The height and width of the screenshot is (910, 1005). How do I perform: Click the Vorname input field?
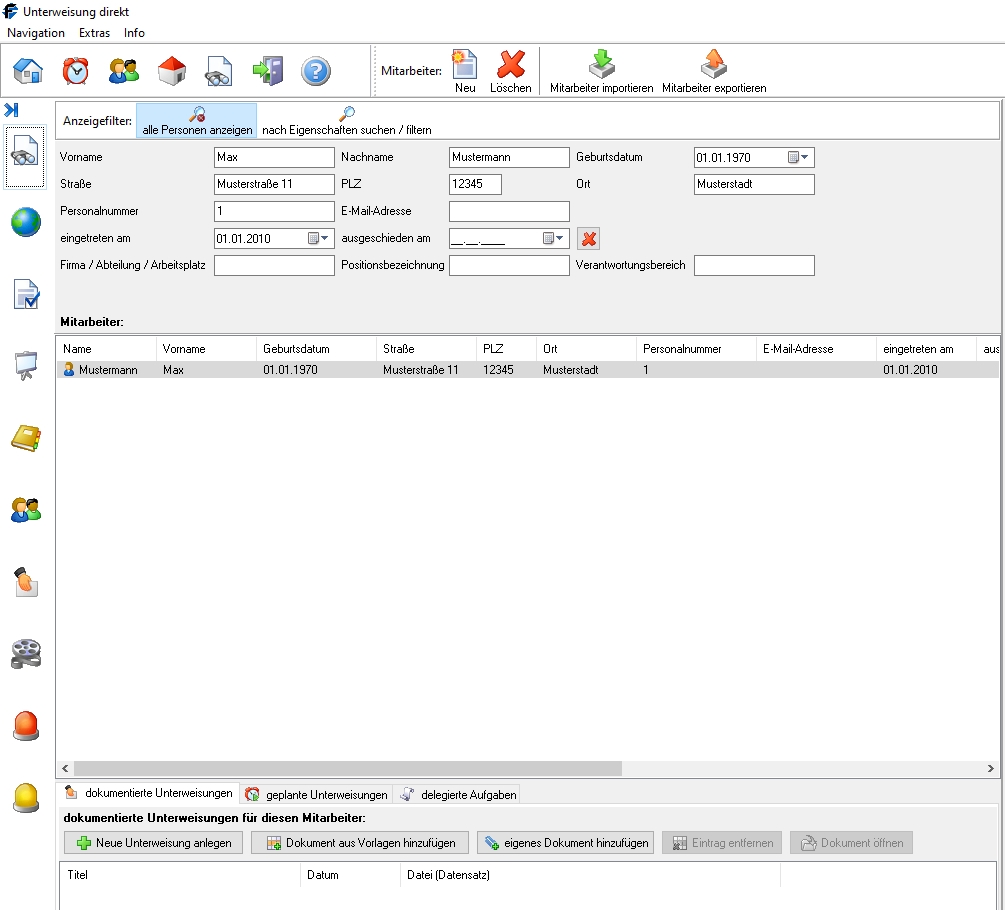tap(274, 157)
